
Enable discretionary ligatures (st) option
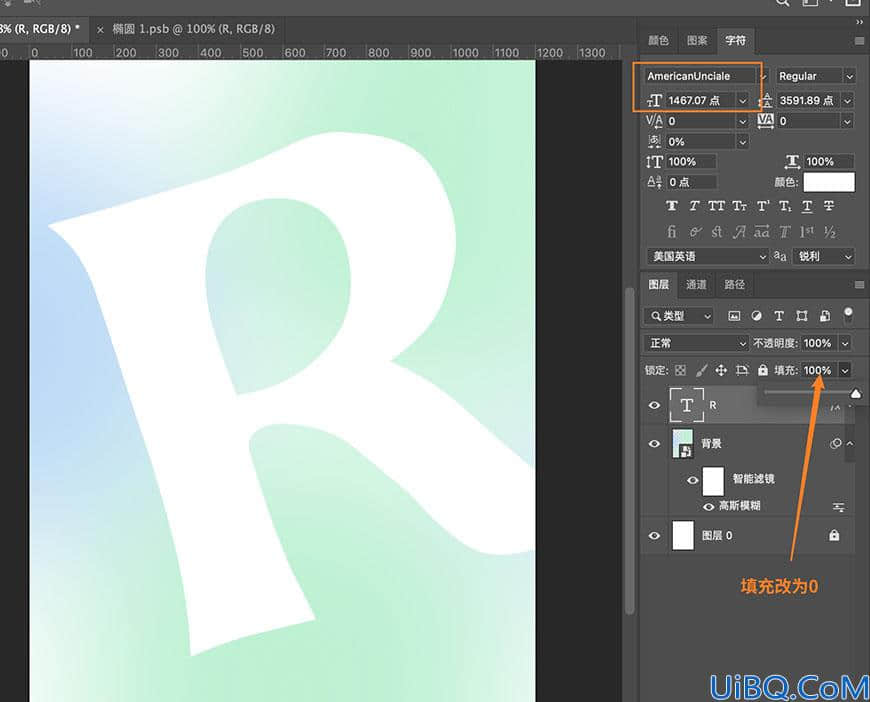(716, 231)
